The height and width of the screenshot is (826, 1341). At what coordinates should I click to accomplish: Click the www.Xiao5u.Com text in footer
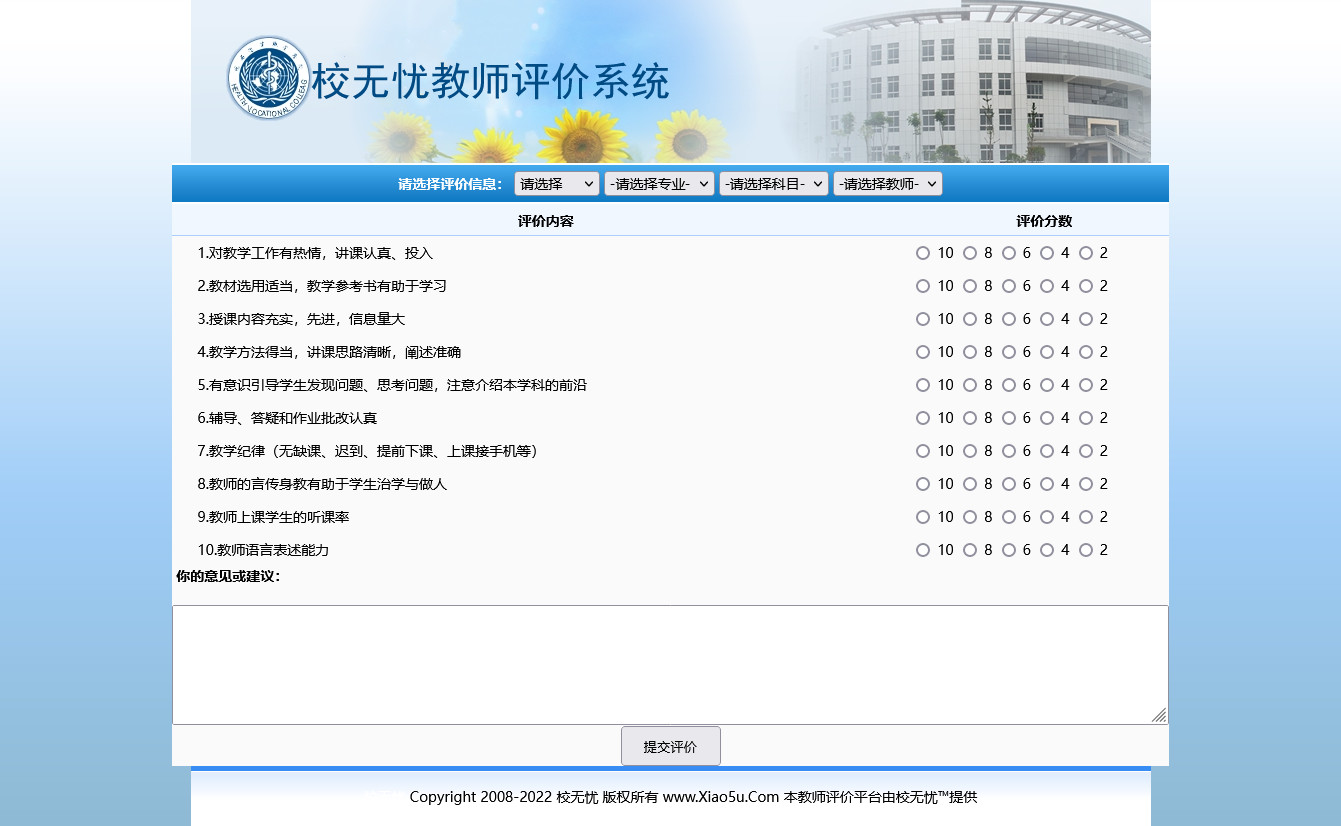click(721, 797)
